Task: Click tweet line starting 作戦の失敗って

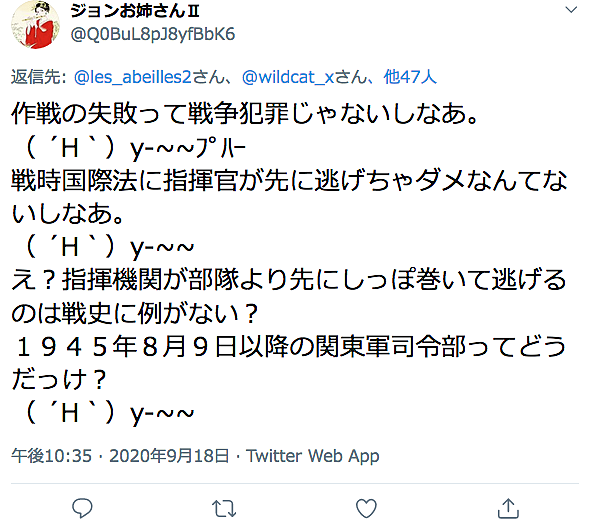Action: [245, 114]
